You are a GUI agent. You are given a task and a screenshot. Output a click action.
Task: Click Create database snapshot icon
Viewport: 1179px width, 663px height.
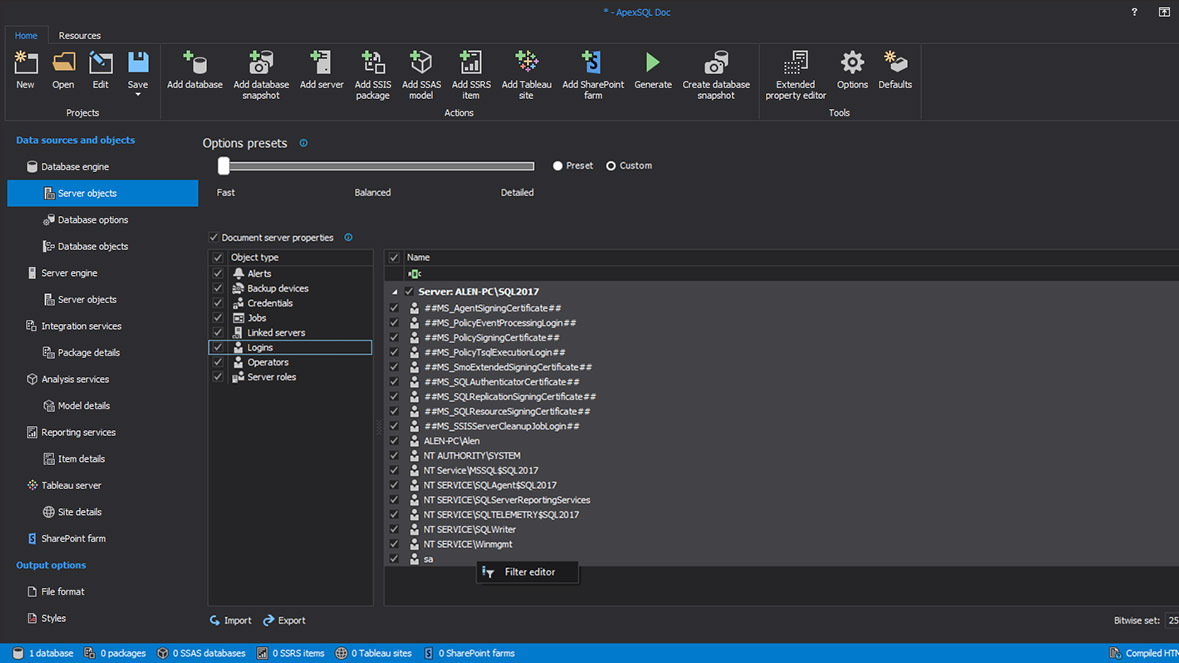(x=716, y=62)
